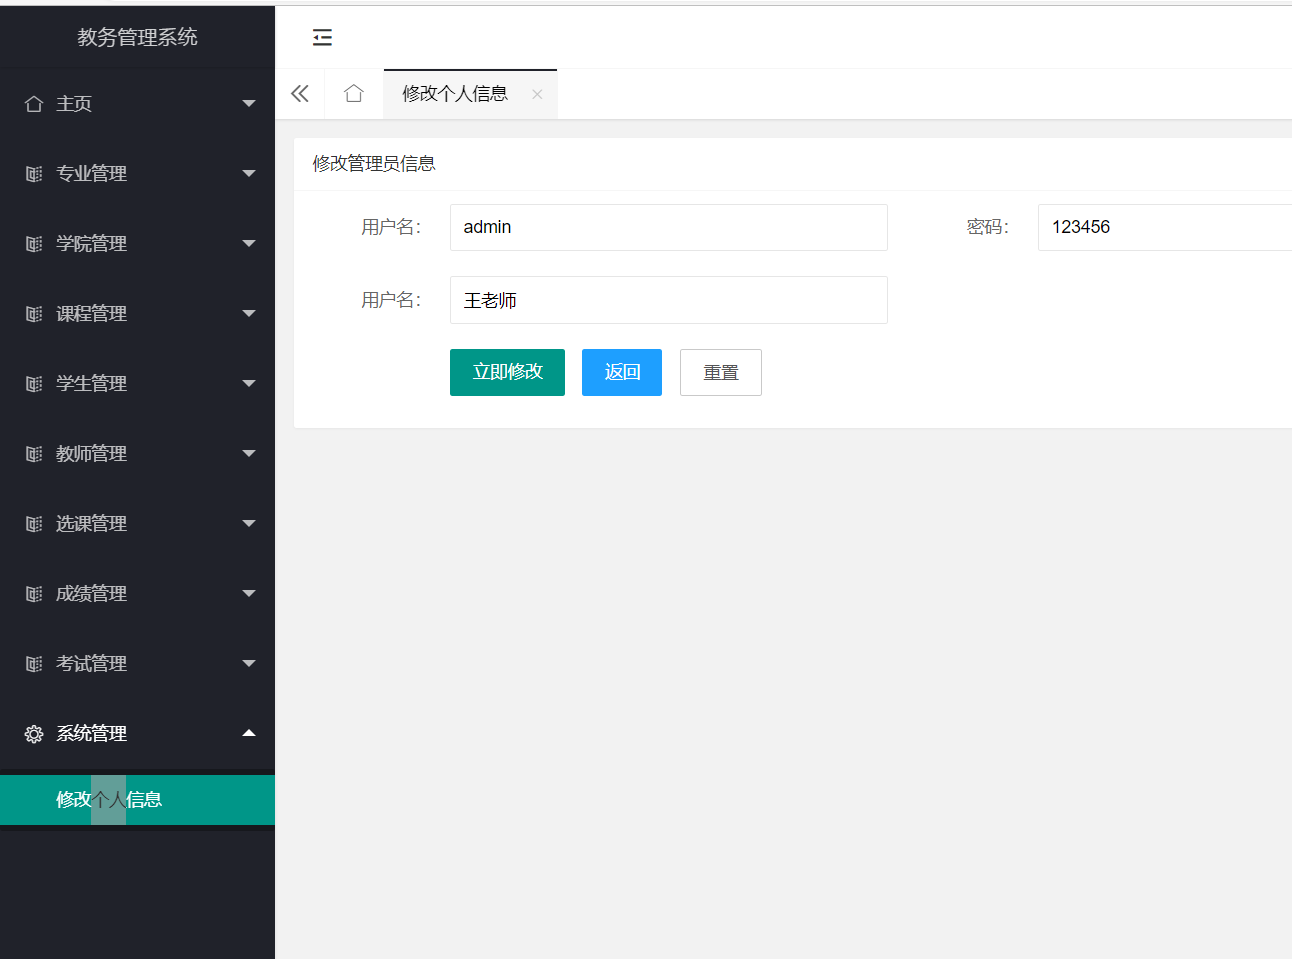1292x959 pixels.
Task: Click the 重置 reset button
Action: click(x=721, y=372)
